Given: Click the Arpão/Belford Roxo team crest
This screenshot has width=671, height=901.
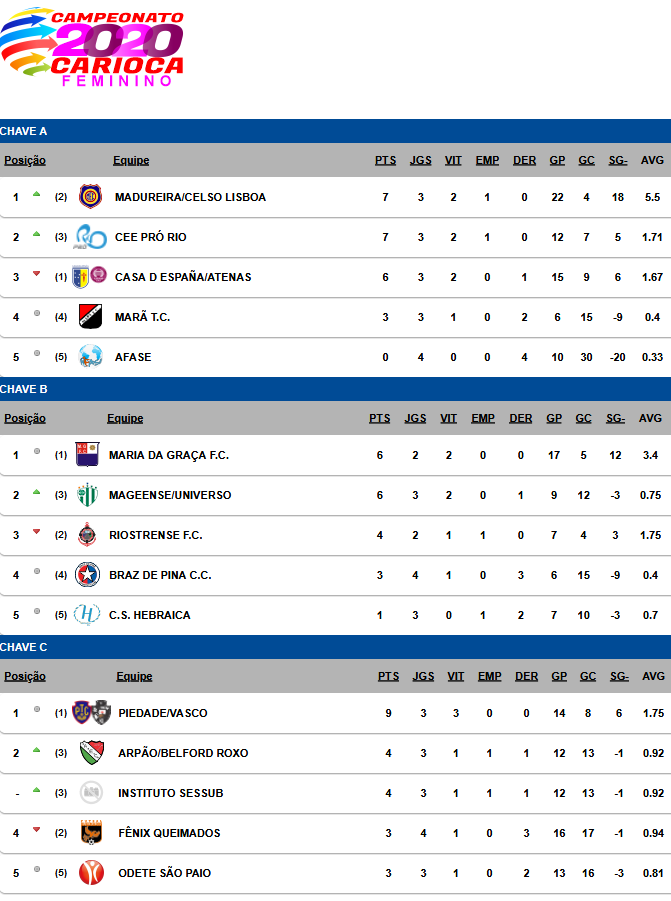Looking at the screenshot, I should (92, 753).
